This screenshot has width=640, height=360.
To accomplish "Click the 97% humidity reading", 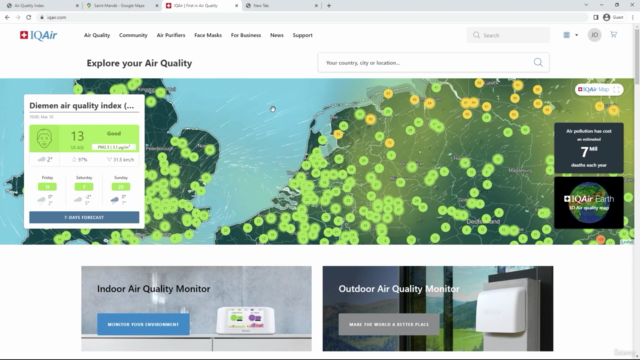I will point(80,160).
